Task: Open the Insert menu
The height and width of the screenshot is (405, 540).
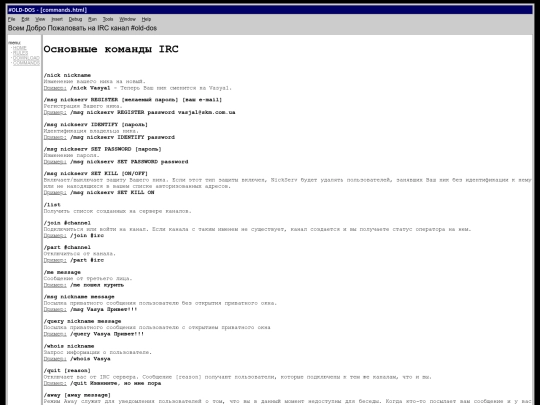Action: (x=57, y=19)
